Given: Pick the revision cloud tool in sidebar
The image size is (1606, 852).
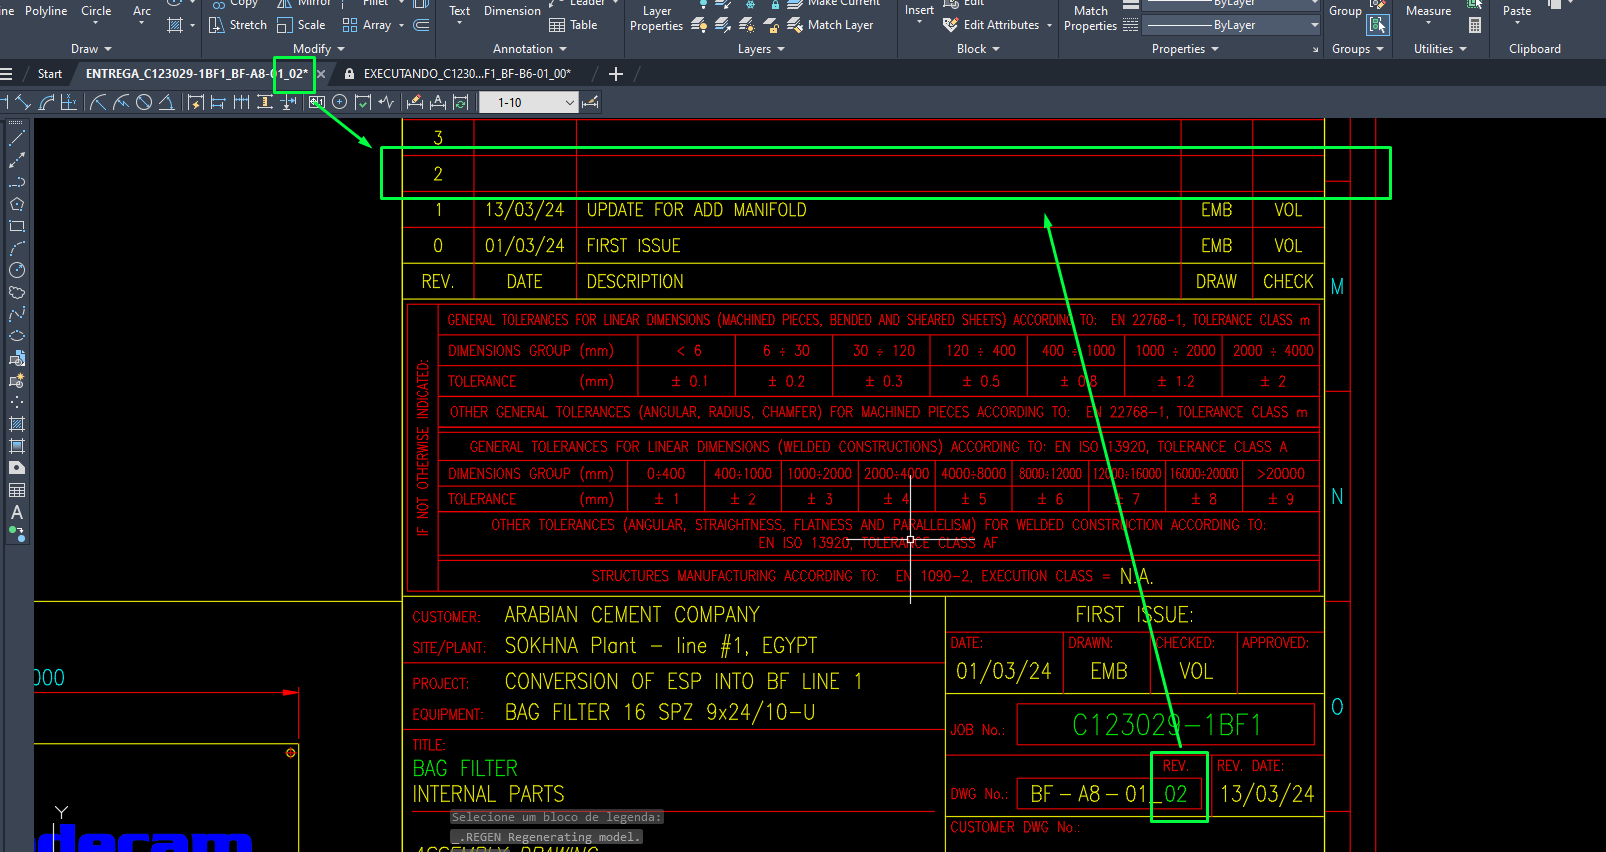Looking at the screenshot, I should click(17, 292).
